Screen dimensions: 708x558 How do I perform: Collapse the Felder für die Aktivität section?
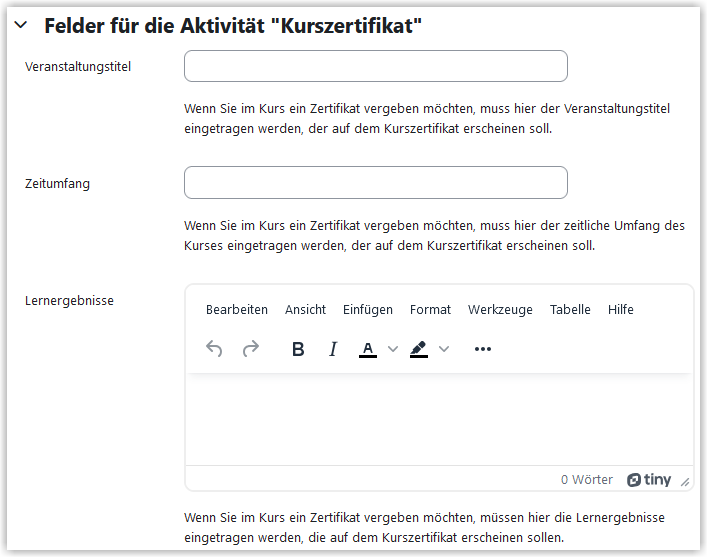click(x=21, y=25)
